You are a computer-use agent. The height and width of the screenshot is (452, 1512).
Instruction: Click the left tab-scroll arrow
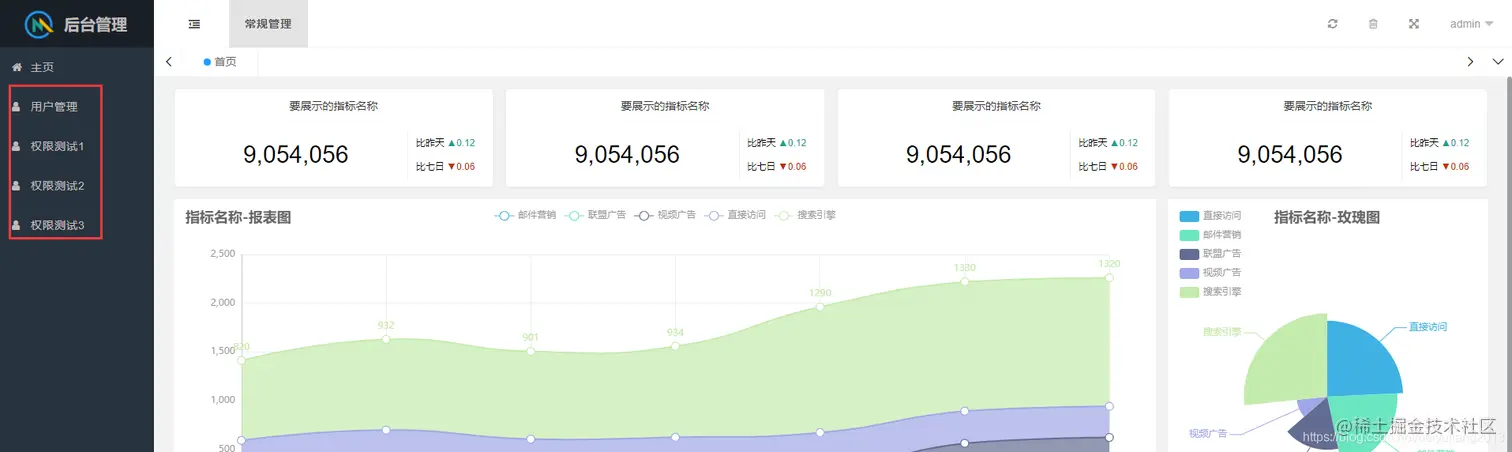[x=169, y=62]
